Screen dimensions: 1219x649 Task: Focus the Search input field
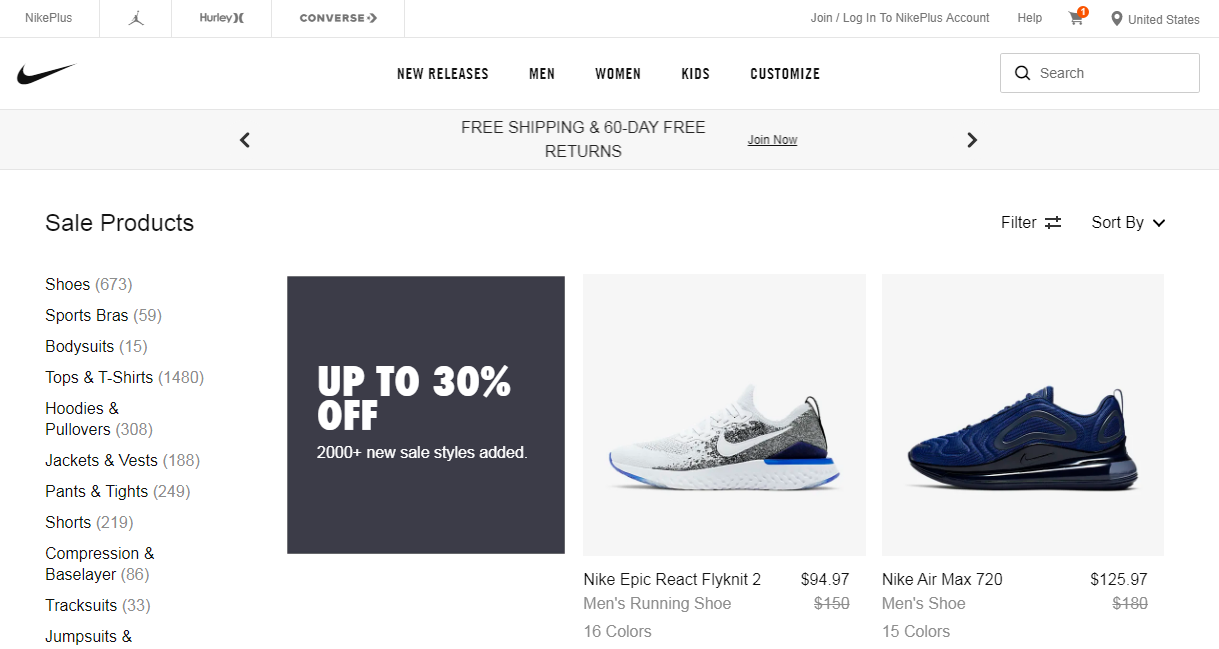1100,73
